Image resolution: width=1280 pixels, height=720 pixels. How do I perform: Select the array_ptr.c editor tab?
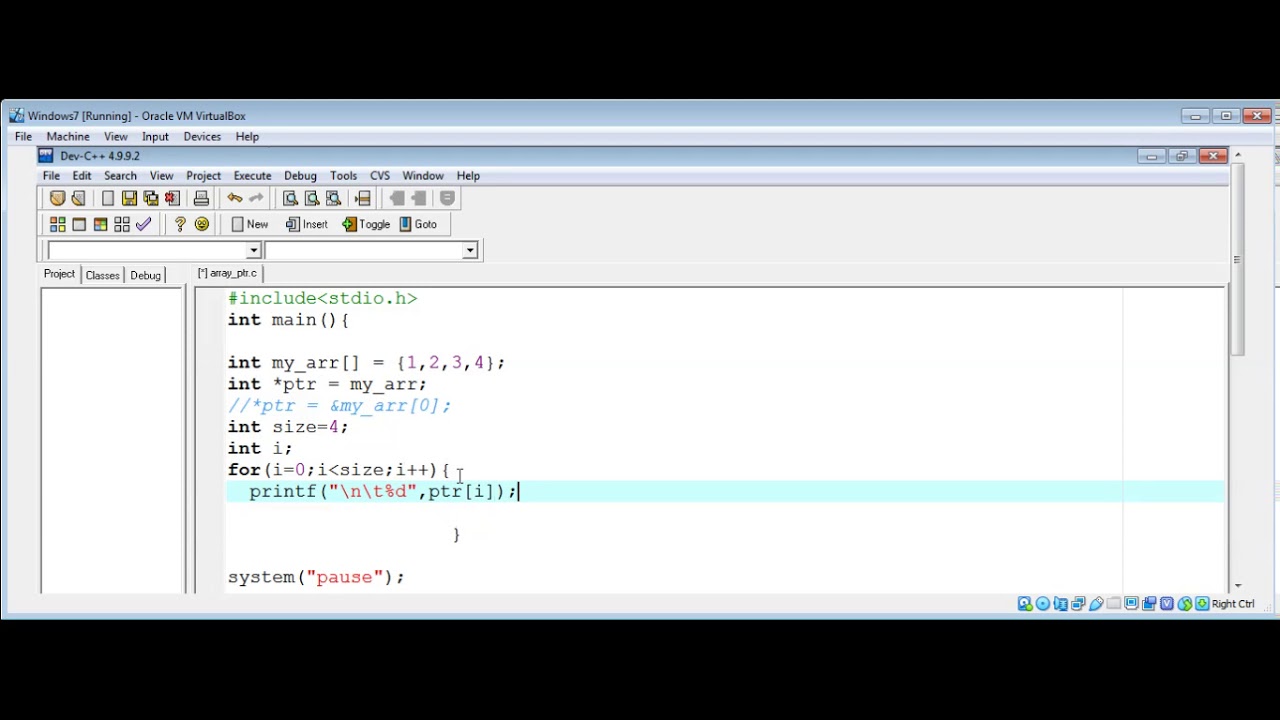click(227, 273)
